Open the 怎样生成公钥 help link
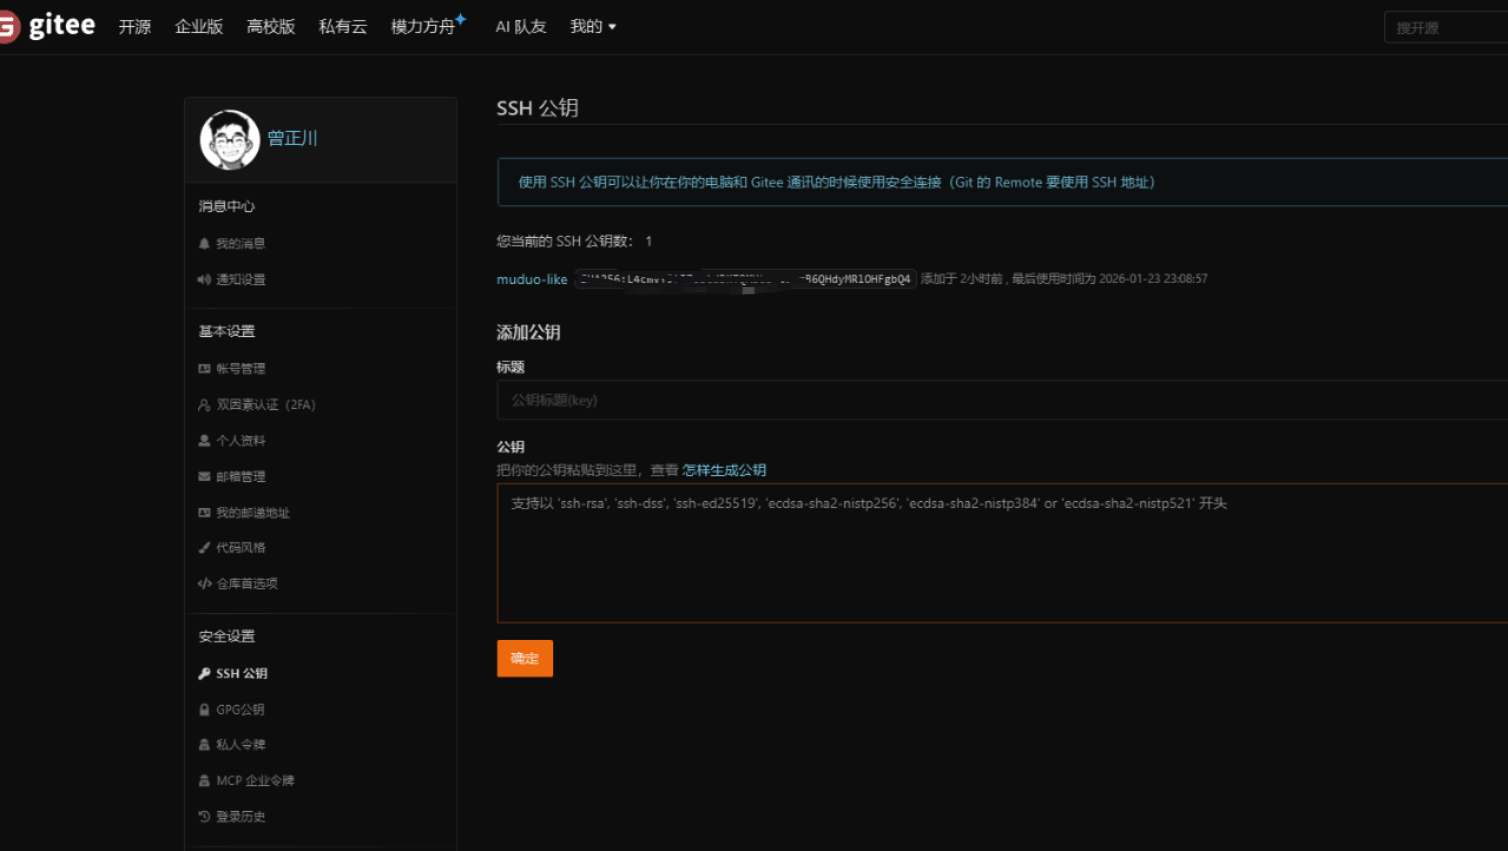1508x851 pixels. tap(723, 469)
